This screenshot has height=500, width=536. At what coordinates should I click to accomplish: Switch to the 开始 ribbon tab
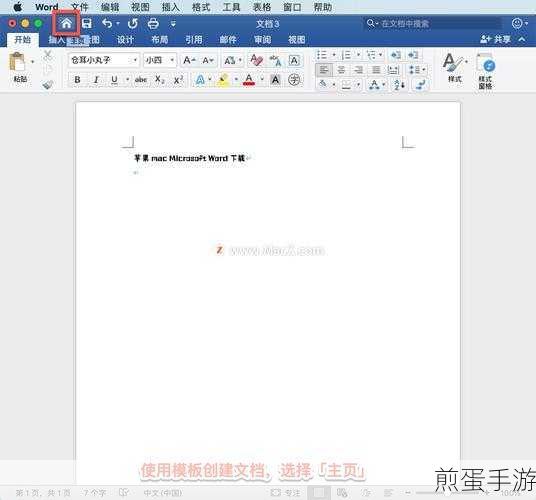23,40
